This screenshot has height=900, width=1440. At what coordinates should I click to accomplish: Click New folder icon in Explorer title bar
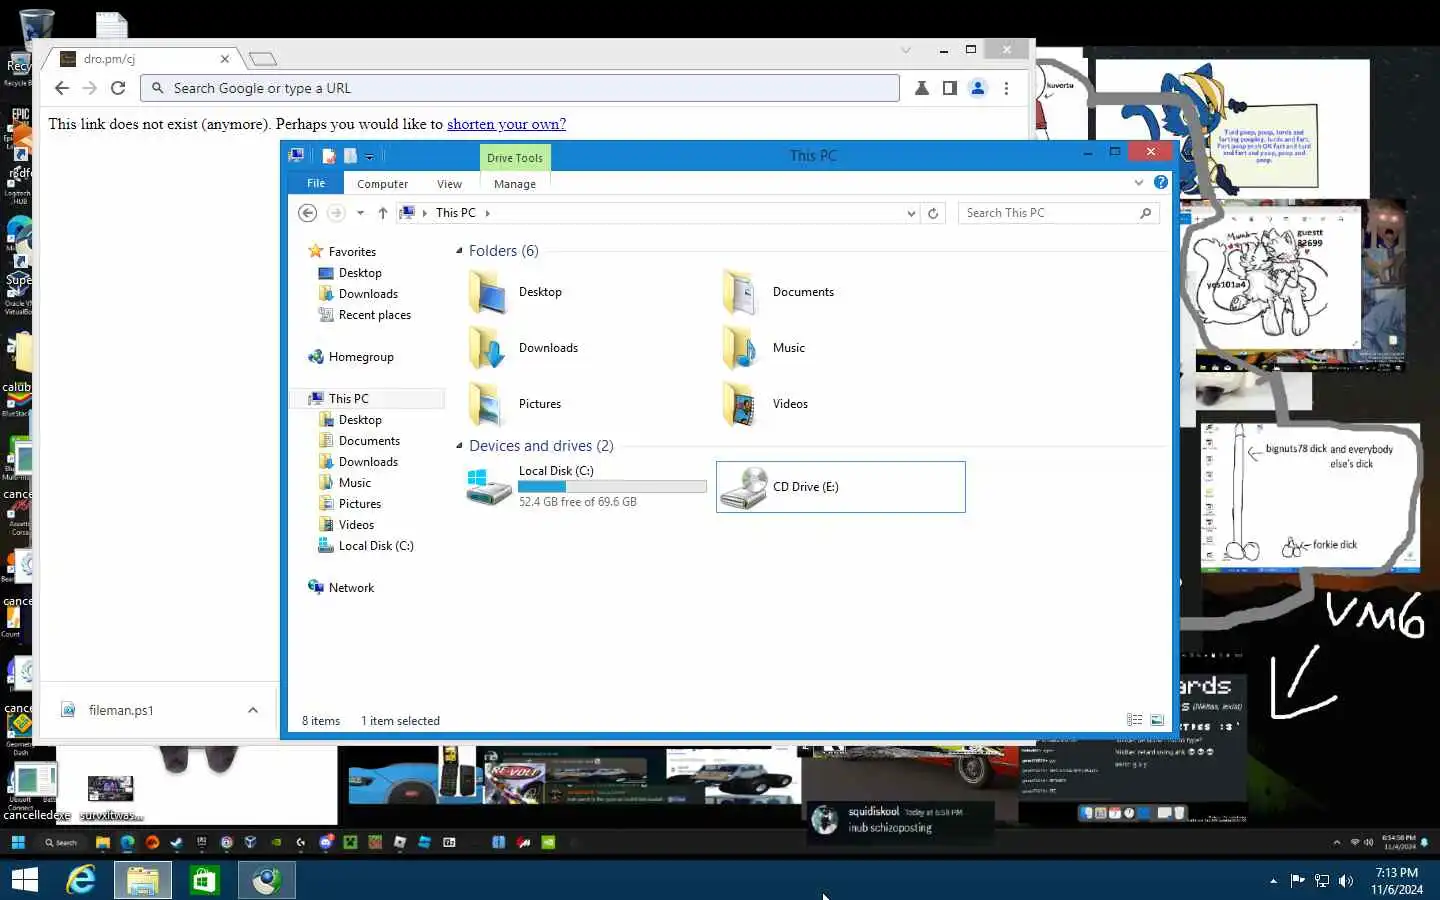coord(350,156)
